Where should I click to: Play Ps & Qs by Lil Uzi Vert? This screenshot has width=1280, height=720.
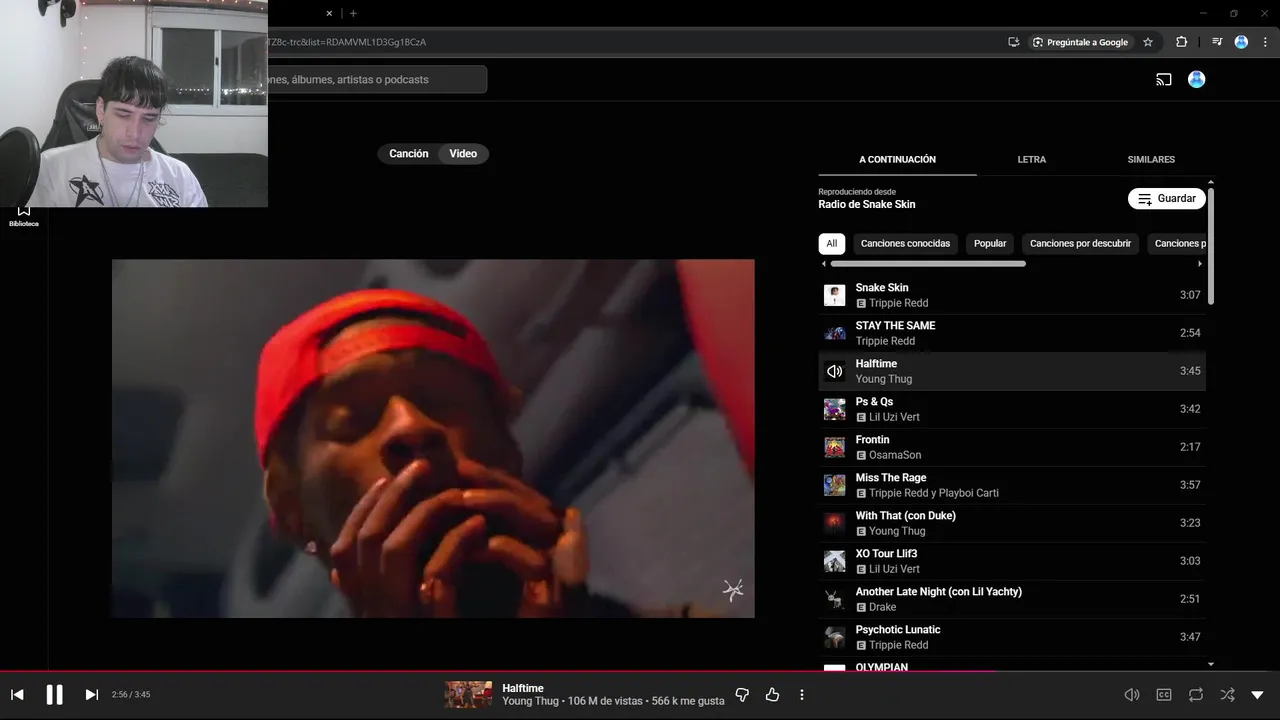[1012, 409]
